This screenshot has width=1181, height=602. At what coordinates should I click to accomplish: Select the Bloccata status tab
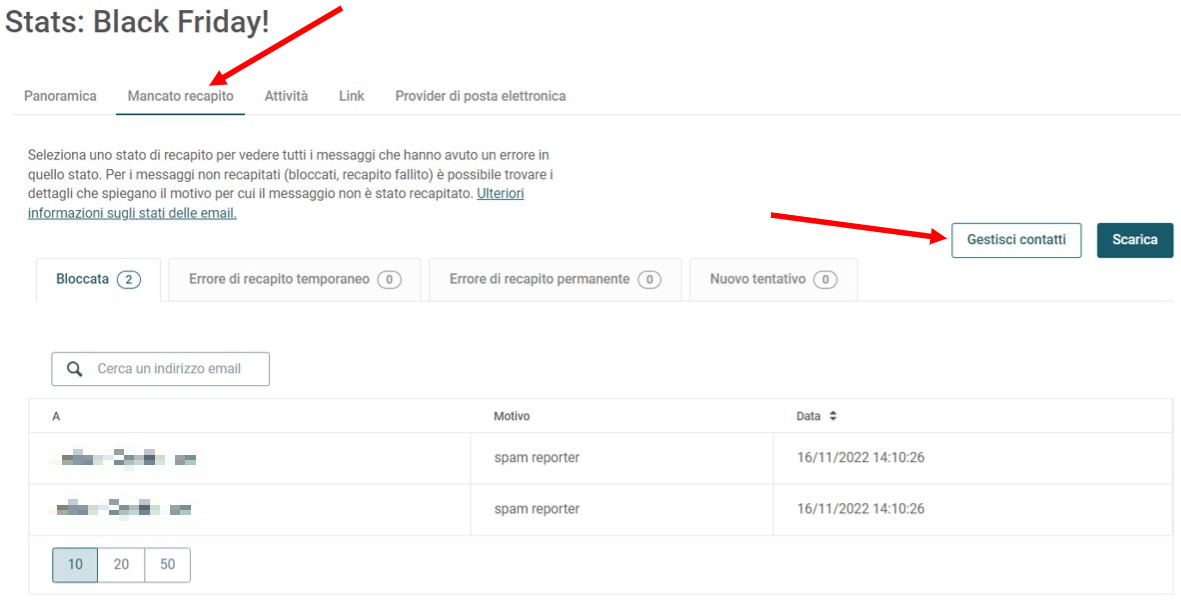[98, 280]
